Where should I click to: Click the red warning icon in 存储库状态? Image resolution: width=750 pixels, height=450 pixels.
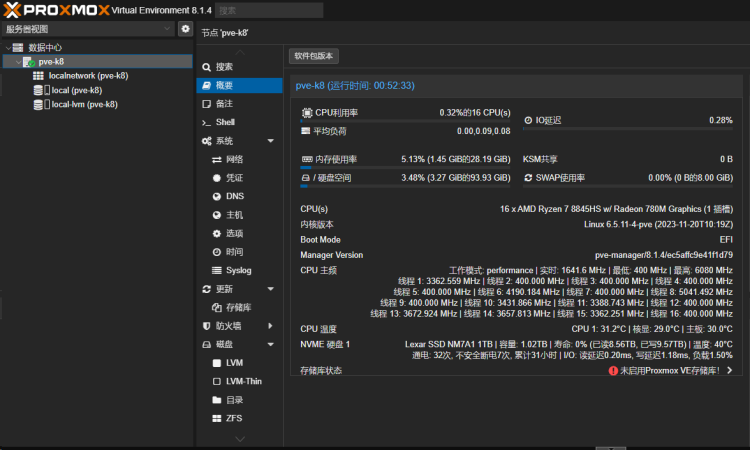pos(613,371)
